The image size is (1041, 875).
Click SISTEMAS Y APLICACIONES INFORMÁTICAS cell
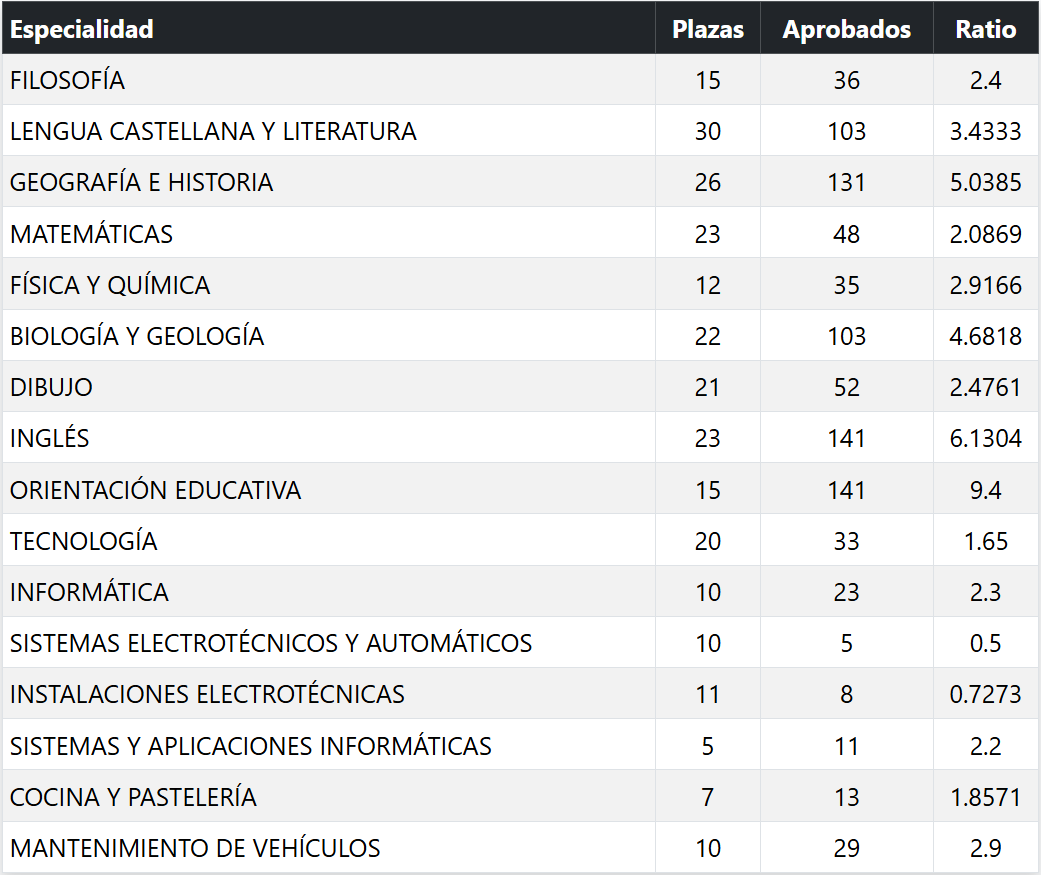tap(251, 746)
